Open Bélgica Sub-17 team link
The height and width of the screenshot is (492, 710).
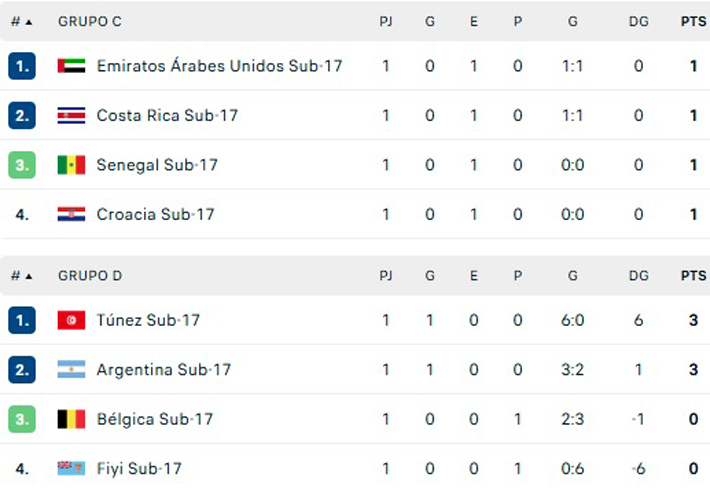click(155, 419)
